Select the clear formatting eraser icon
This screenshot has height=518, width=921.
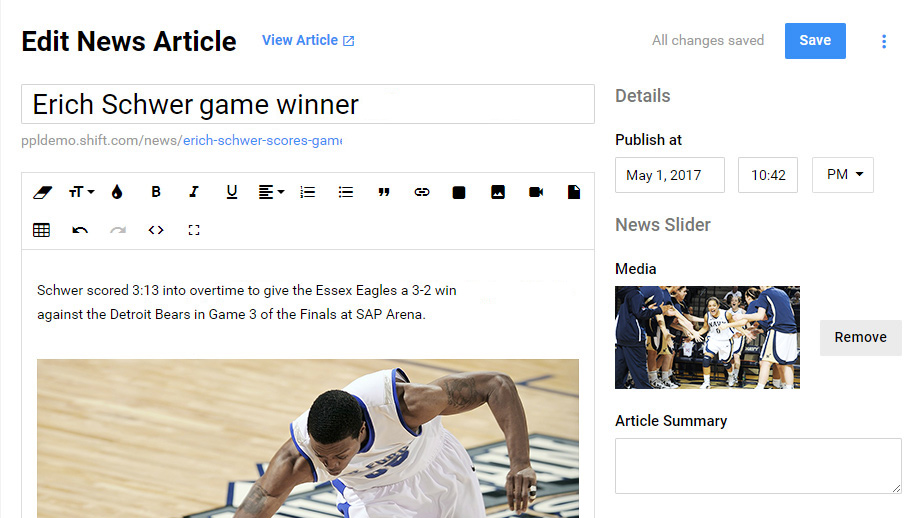[42, 192]
